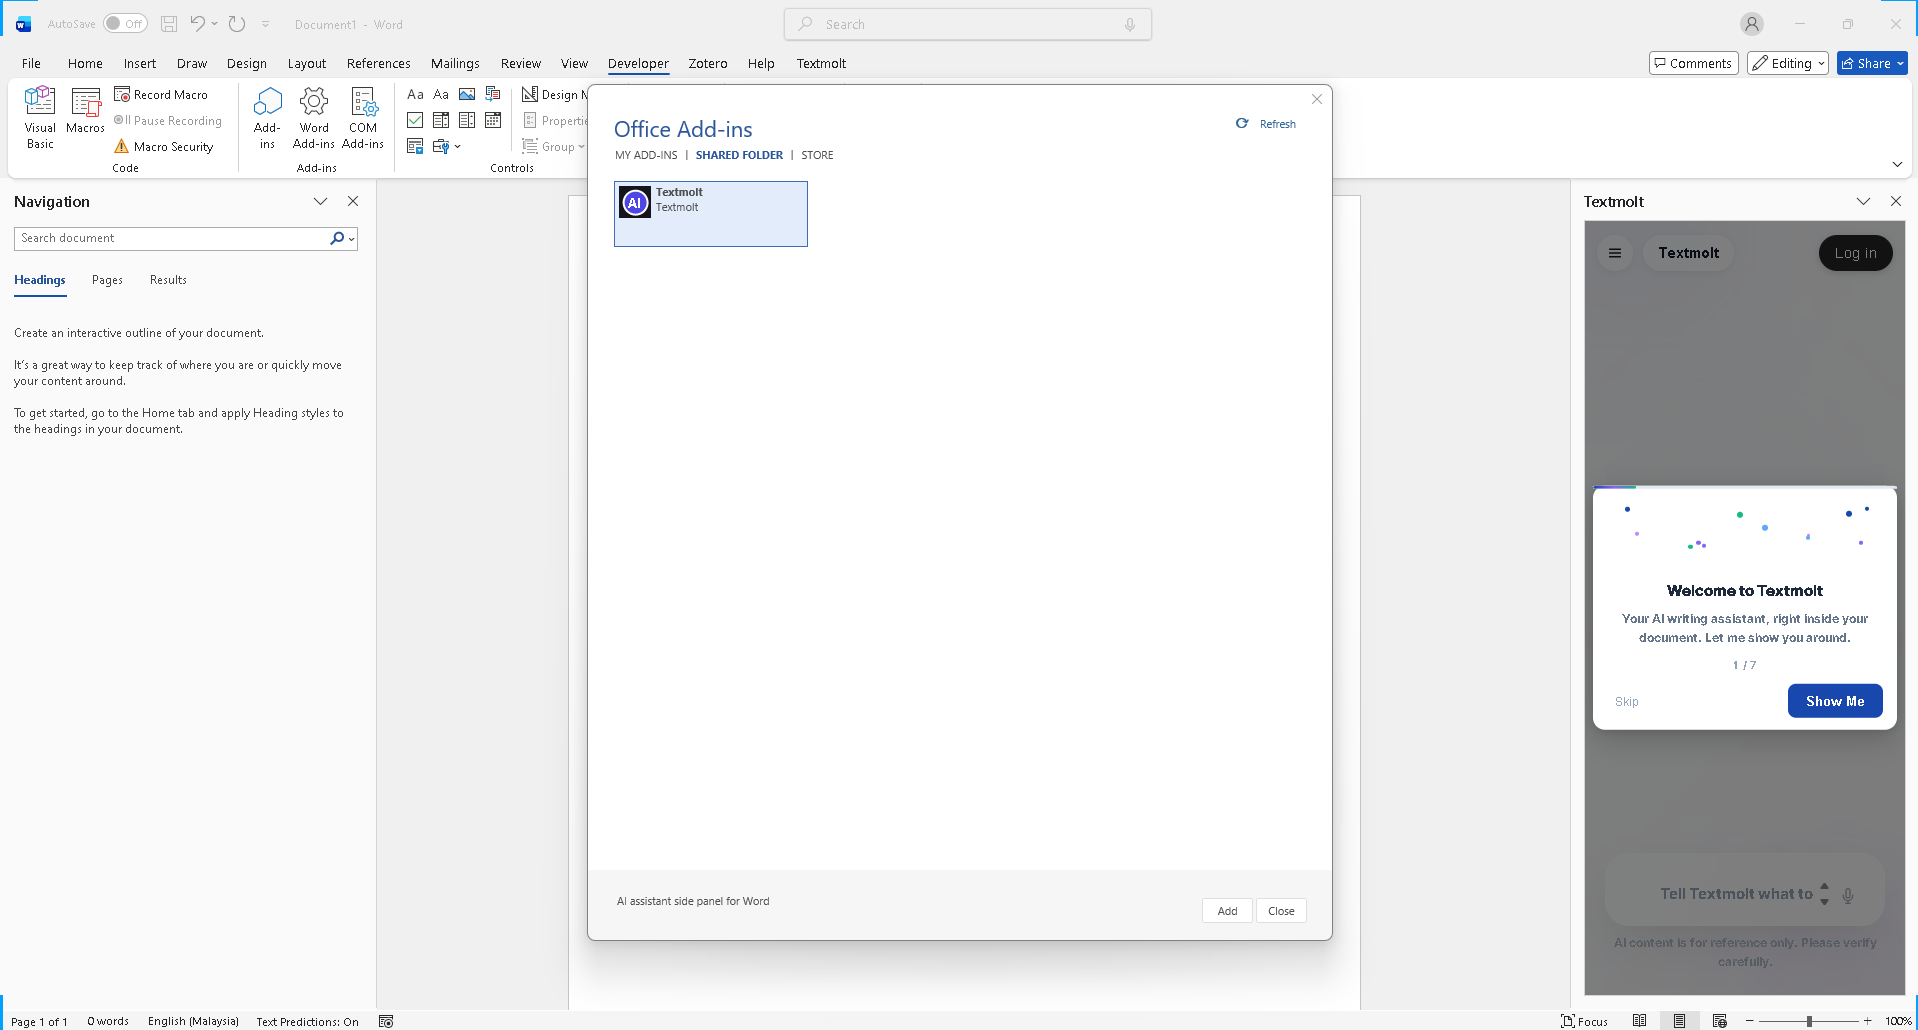Image resolution: width=1918 pixels, height=1030 pixels.
Task: Insert Picture content control
Action: tap(467, 94)
